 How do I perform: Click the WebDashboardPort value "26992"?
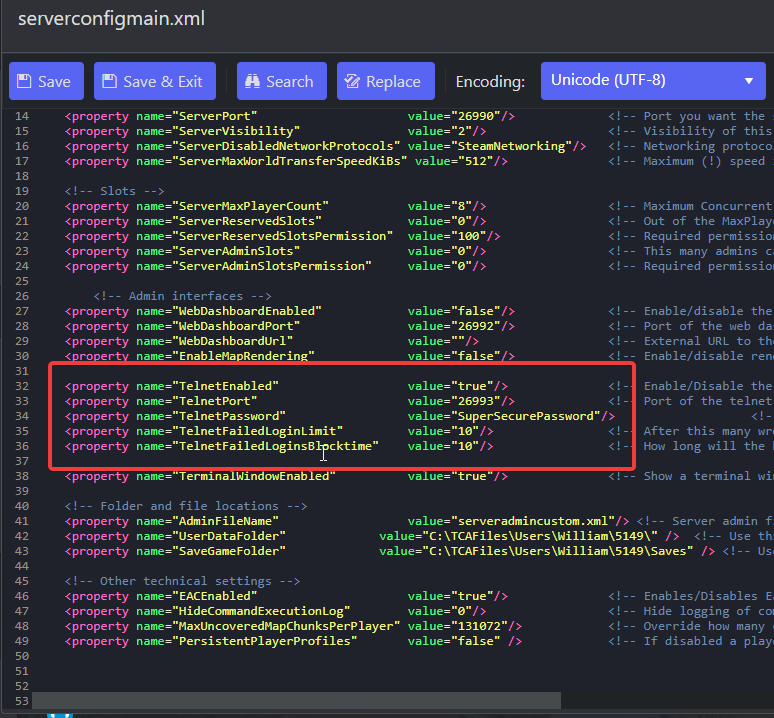point(476,326)
